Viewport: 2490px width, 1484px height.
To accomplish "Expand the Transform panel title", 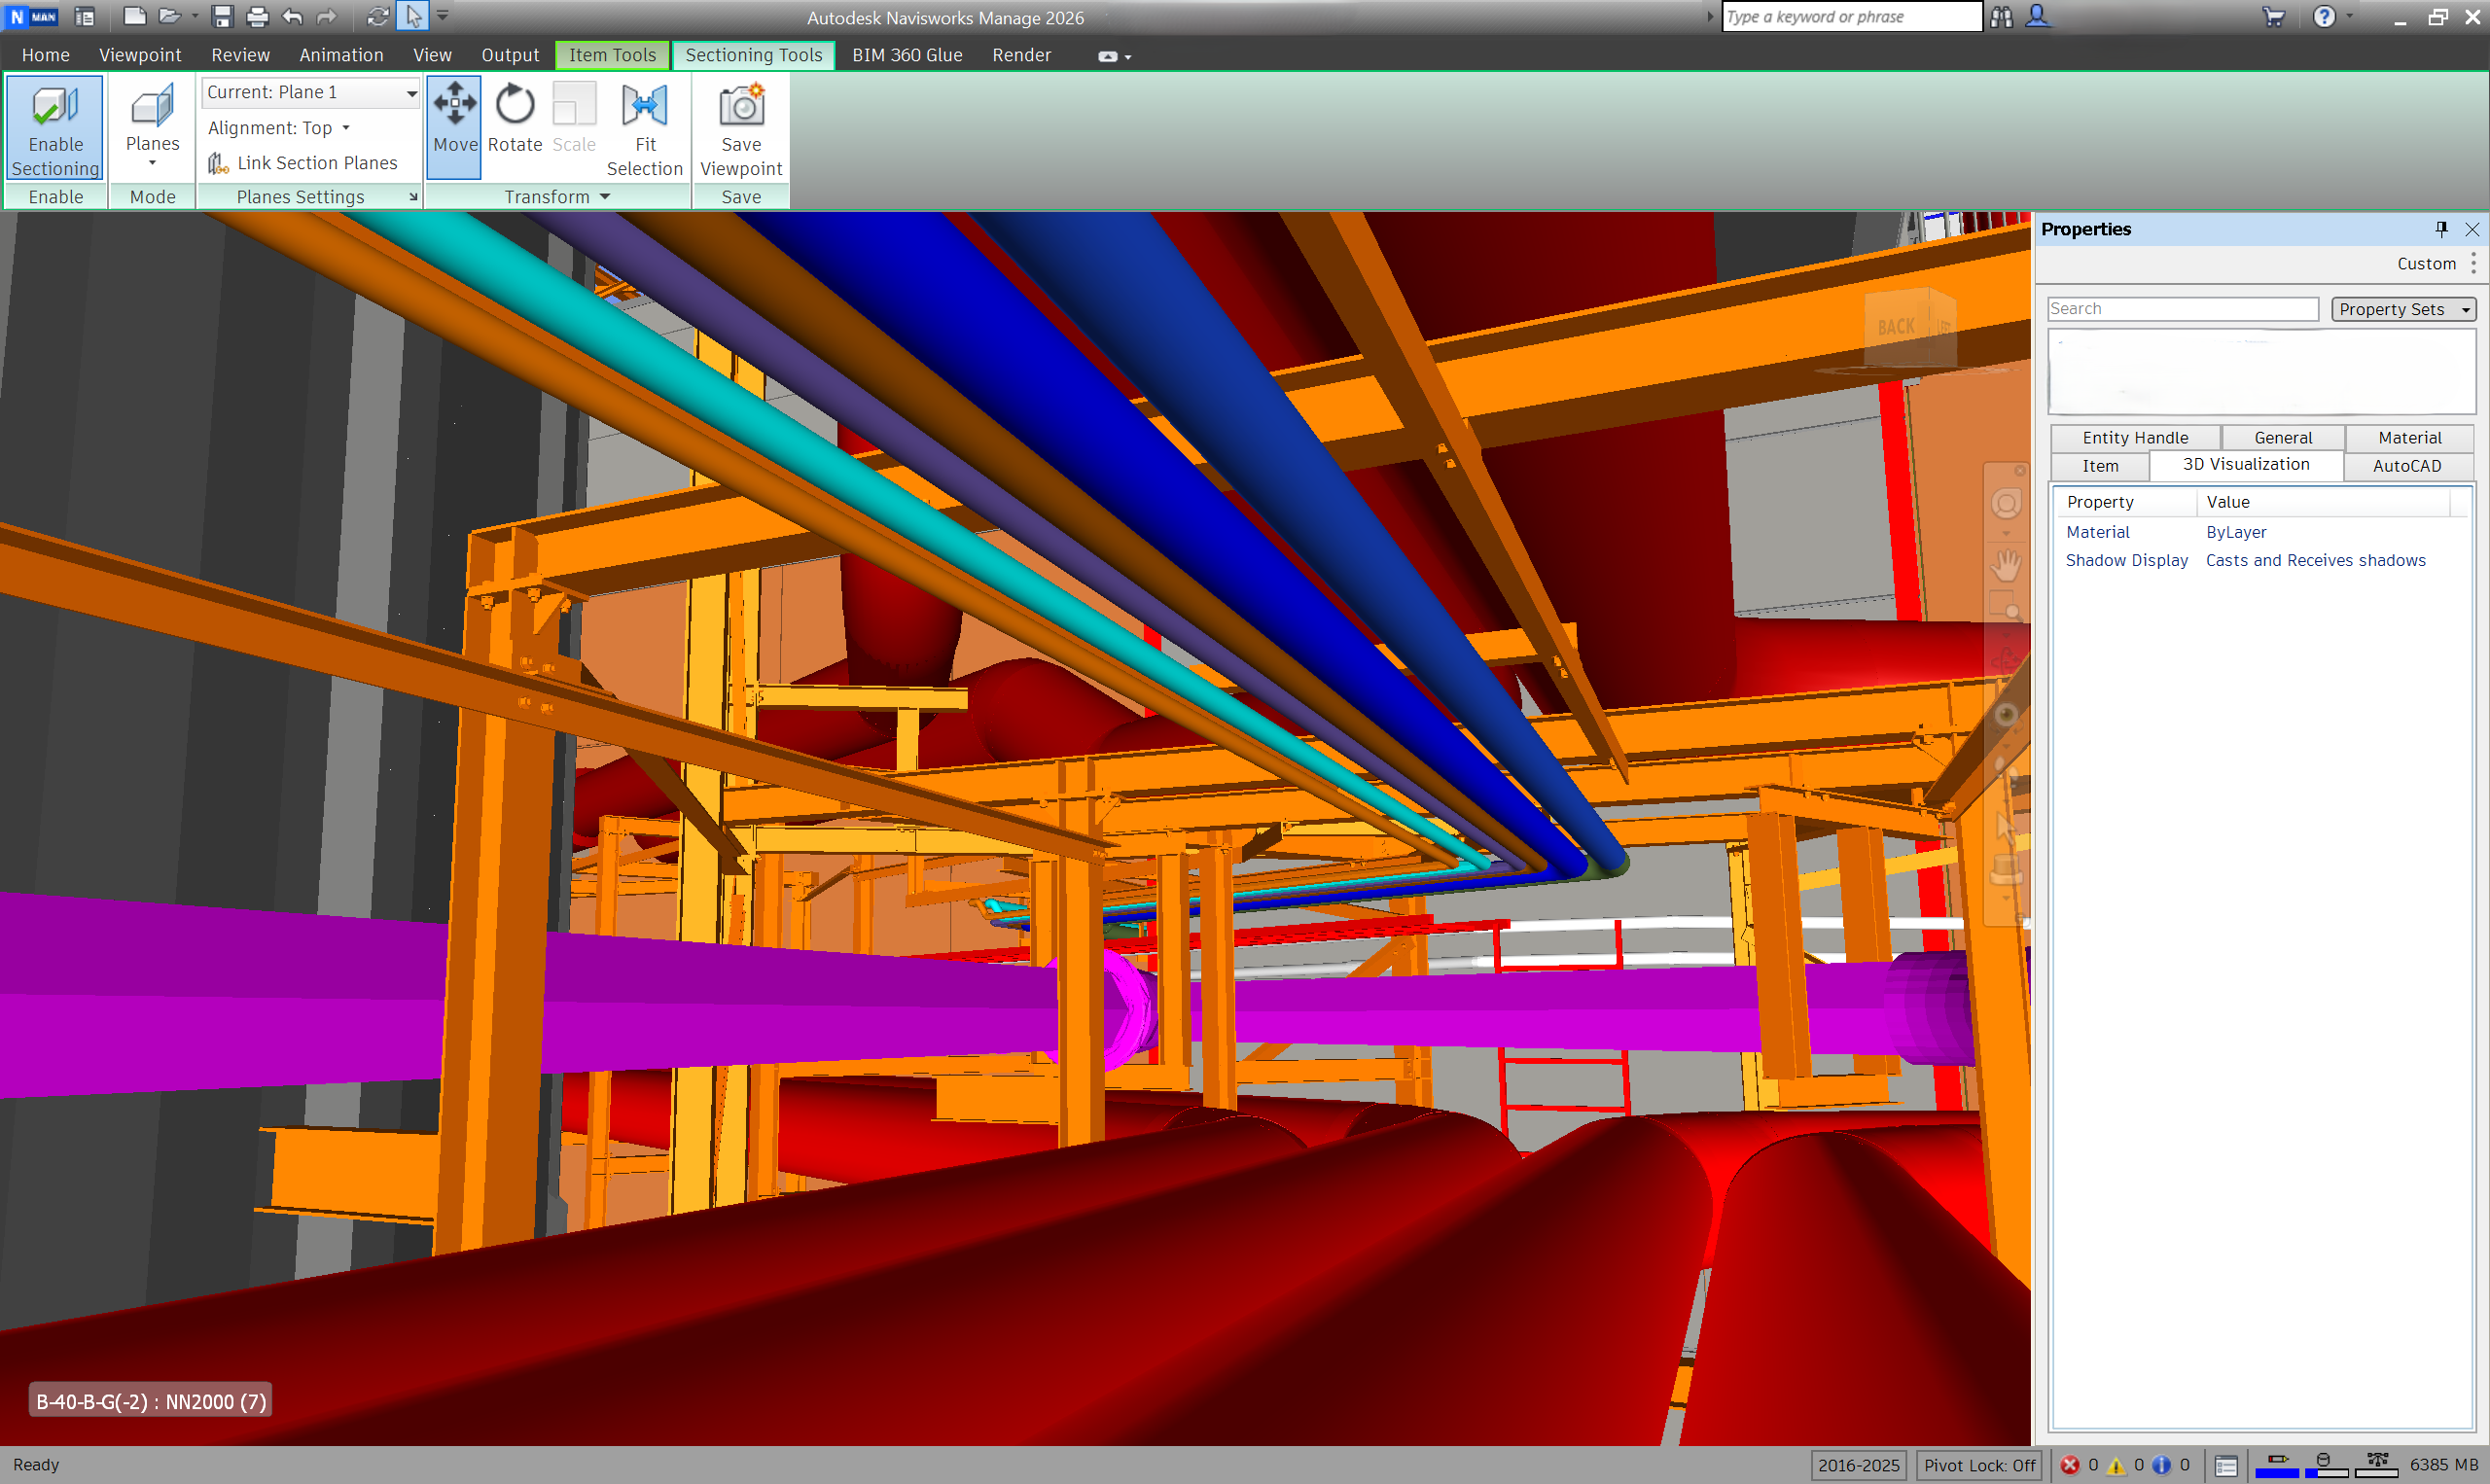I will point(556,197).
